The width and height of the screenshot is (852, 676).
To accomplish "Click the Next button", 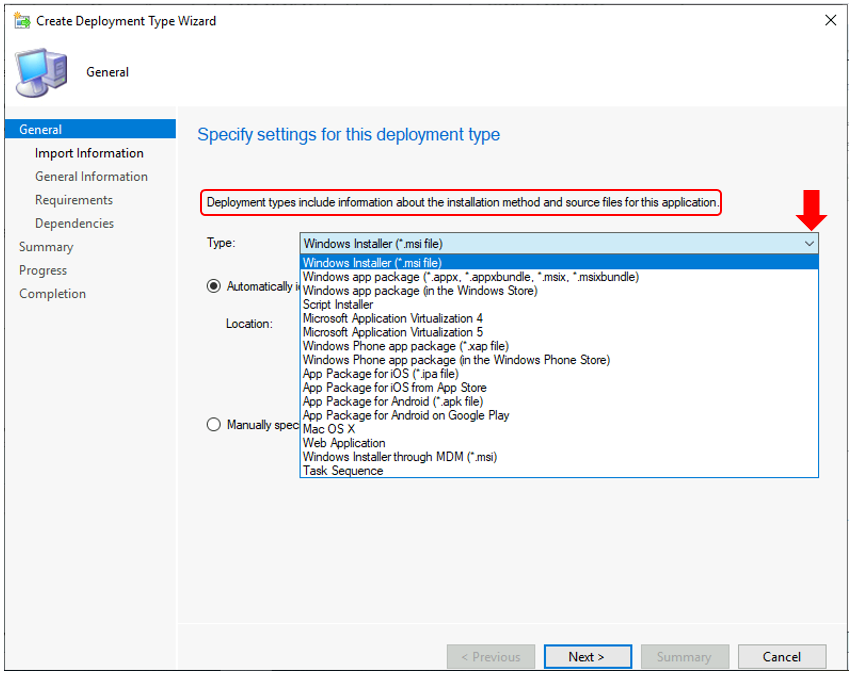I will (x=587, y=657).
